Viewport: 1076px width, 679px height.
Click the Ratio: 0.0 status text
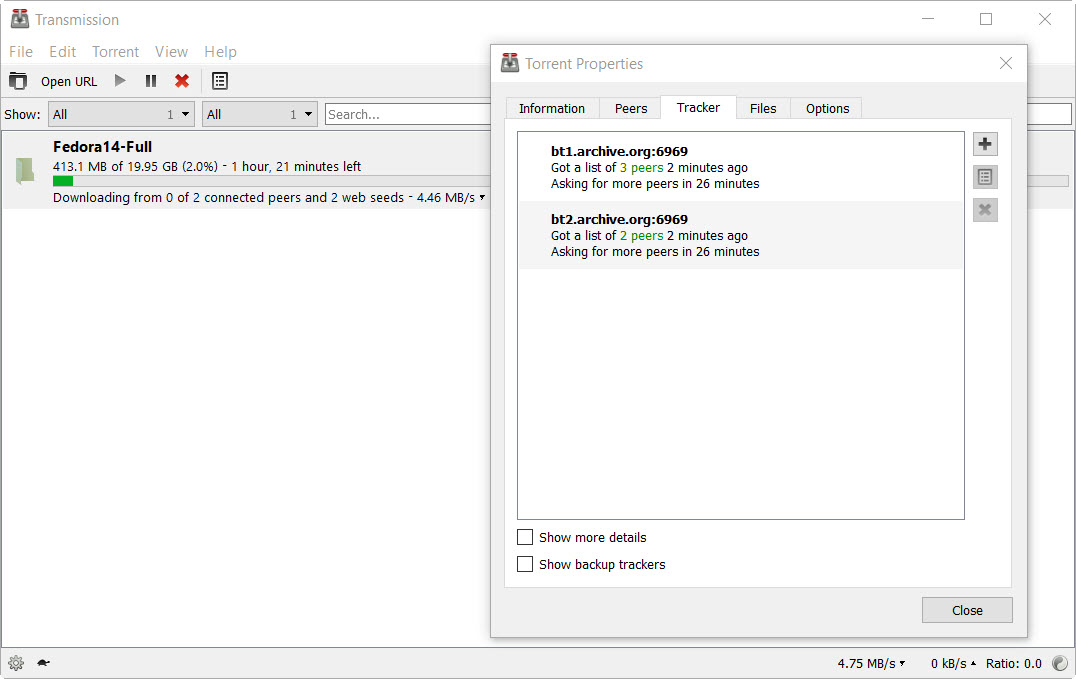[1014, 664]
